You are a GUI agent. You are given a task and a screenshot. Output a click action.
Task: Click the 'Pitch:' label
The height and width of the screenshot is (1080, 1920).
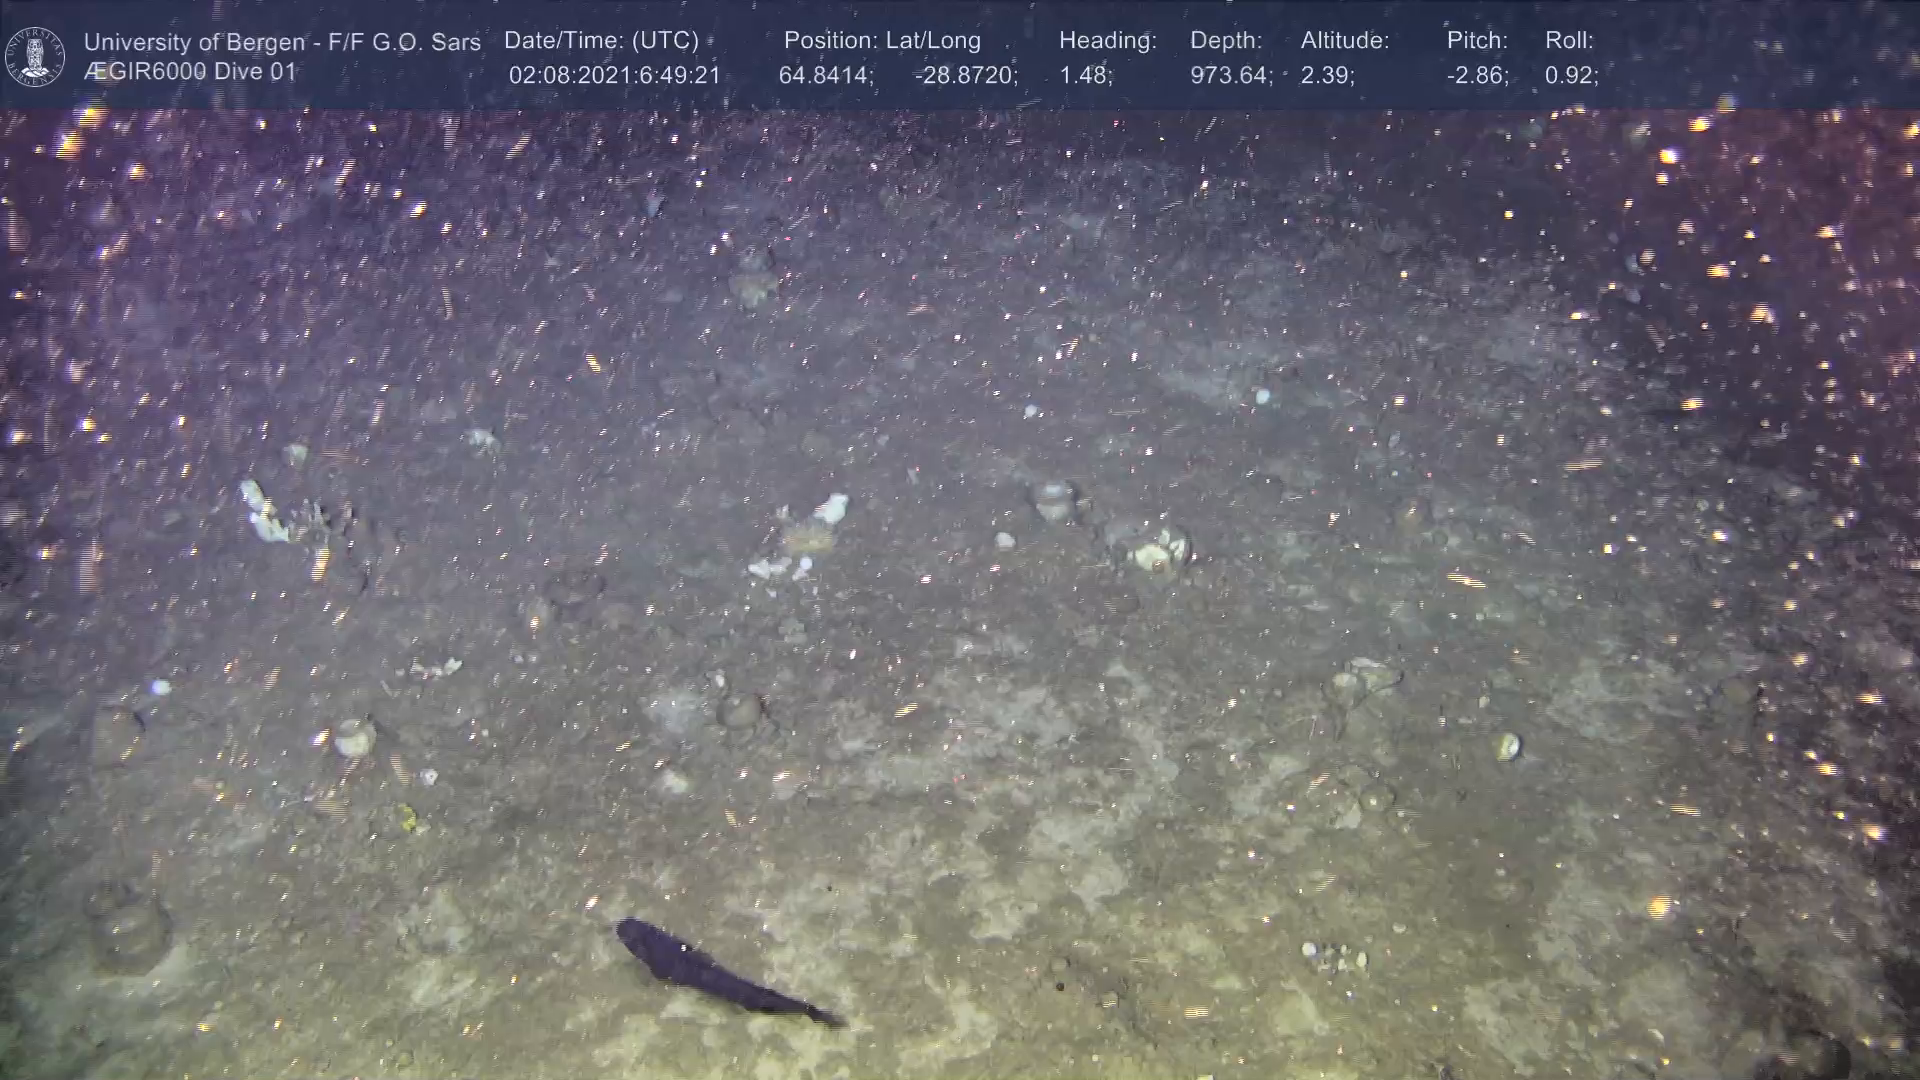click(x=1476, y=41)
